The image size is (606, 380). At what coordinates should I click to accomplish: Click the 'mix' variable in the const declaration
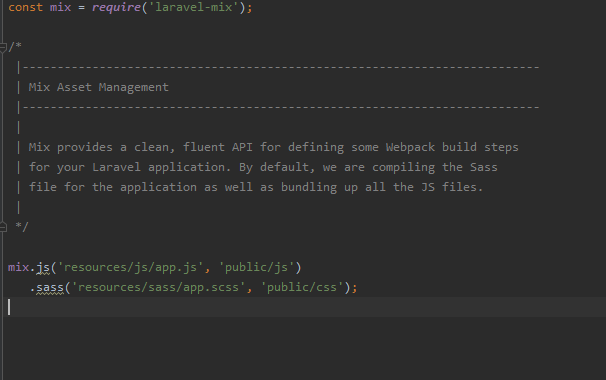click(x=60, y=7)
